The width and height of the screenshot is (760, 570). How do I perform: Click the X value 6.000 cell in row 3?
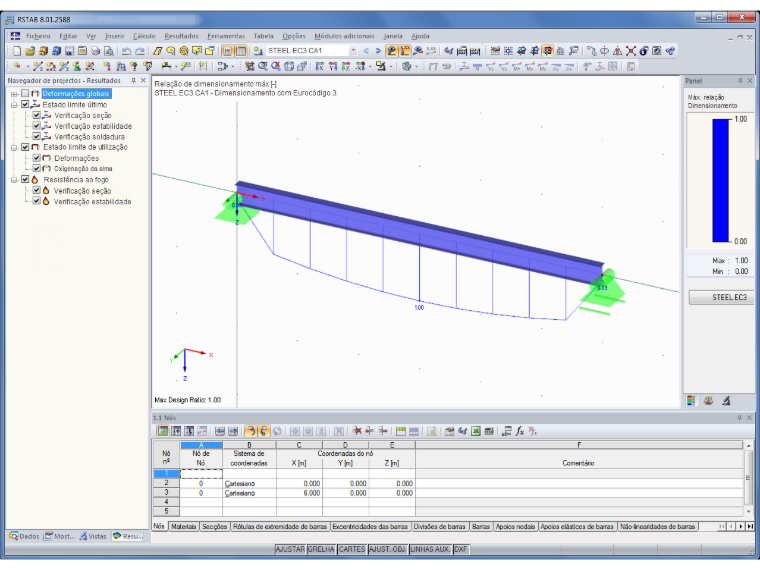tap(299, 493)
